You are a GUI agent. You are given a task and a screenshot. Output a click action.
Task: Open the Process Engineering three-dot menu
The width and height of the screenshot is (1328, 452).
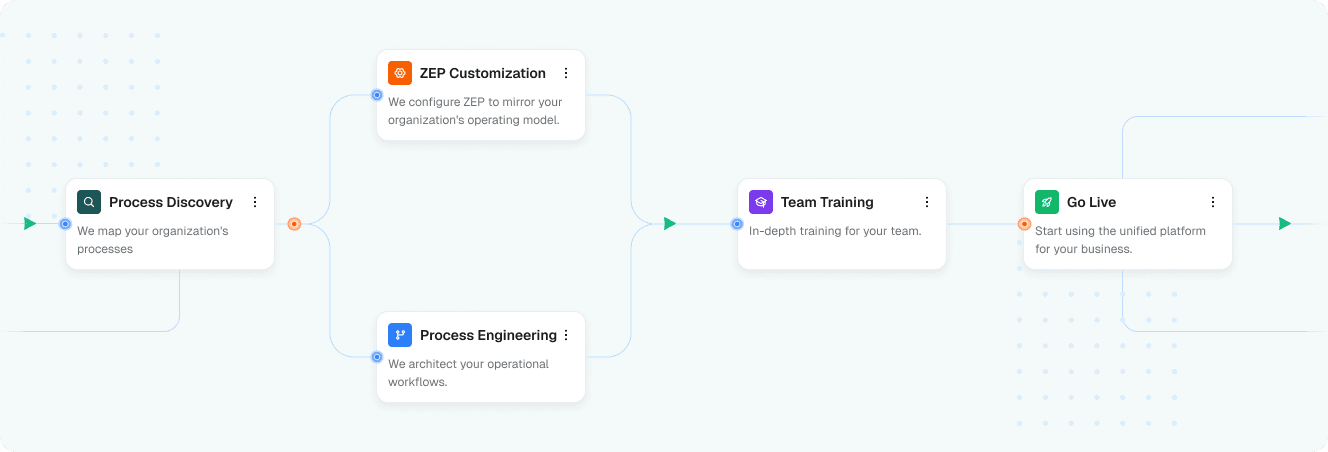(566, 335)
